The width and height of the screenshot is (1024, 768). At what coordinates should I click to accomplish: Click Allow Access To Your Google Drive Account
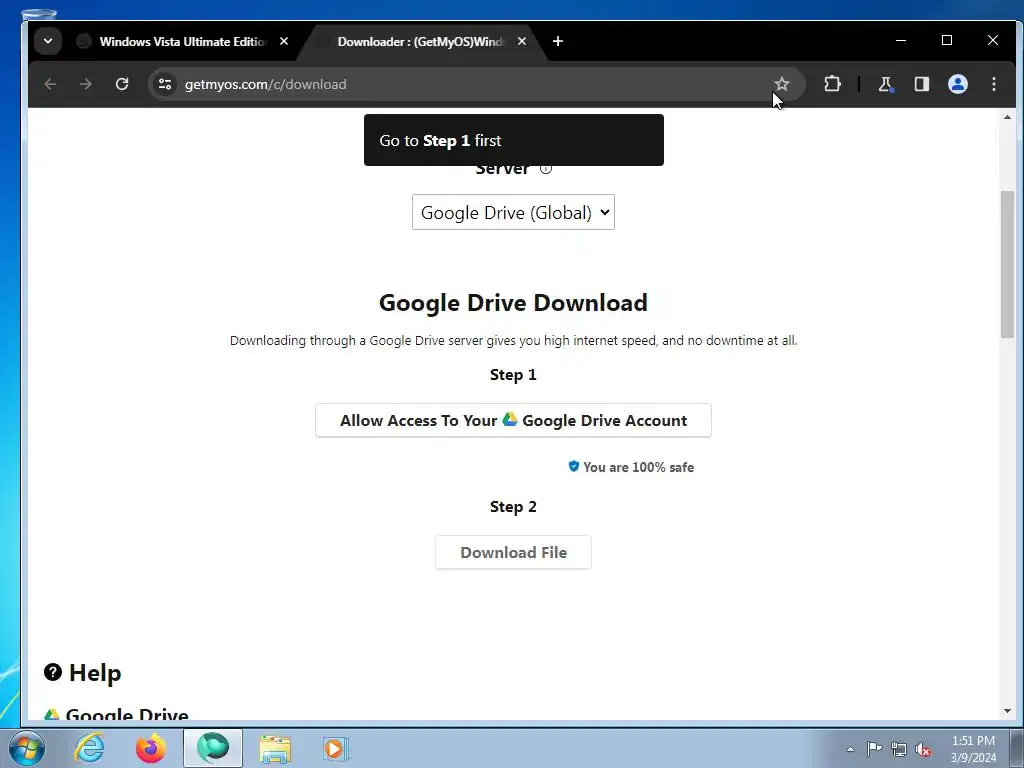513,421
